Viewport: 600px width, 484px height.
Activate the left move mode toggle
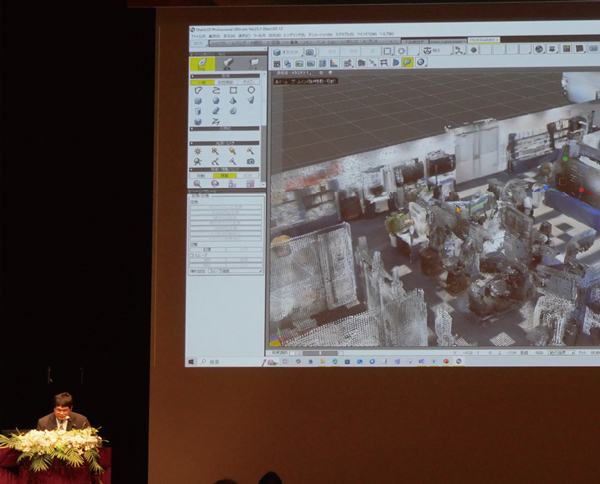201,176
